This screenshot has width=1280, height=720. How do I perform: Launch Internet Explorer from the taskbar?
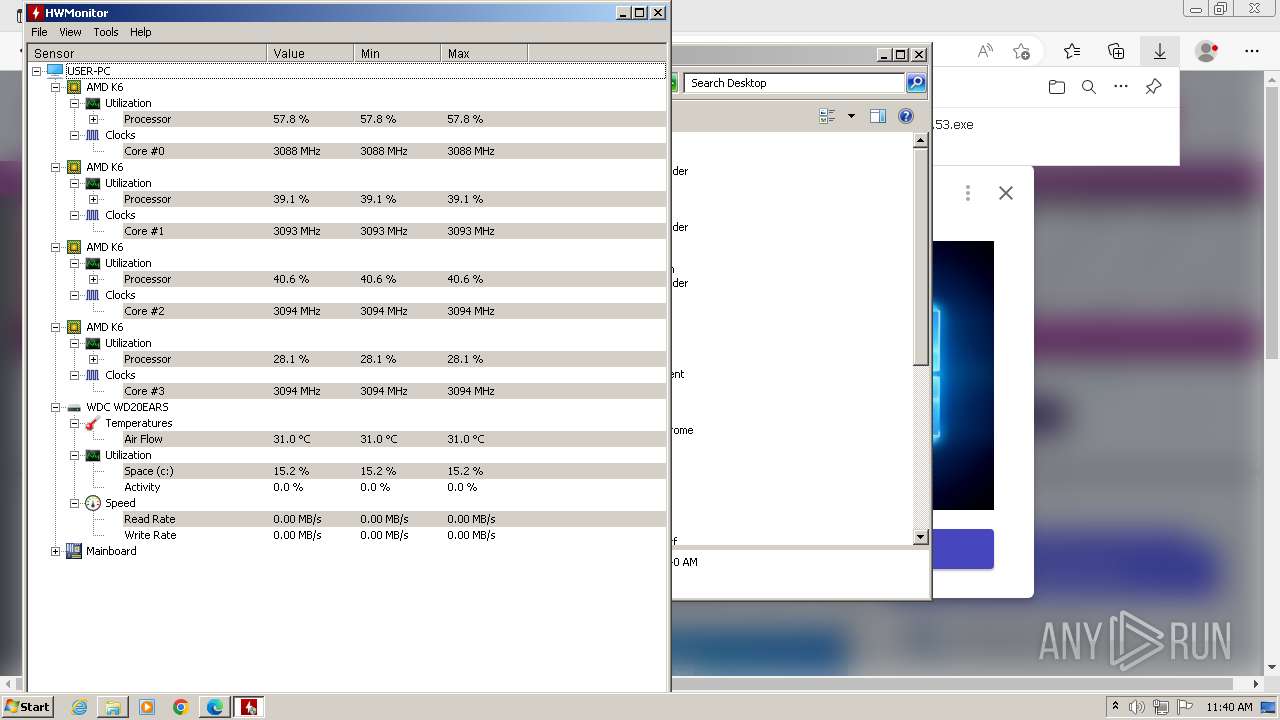pos(79,707)
